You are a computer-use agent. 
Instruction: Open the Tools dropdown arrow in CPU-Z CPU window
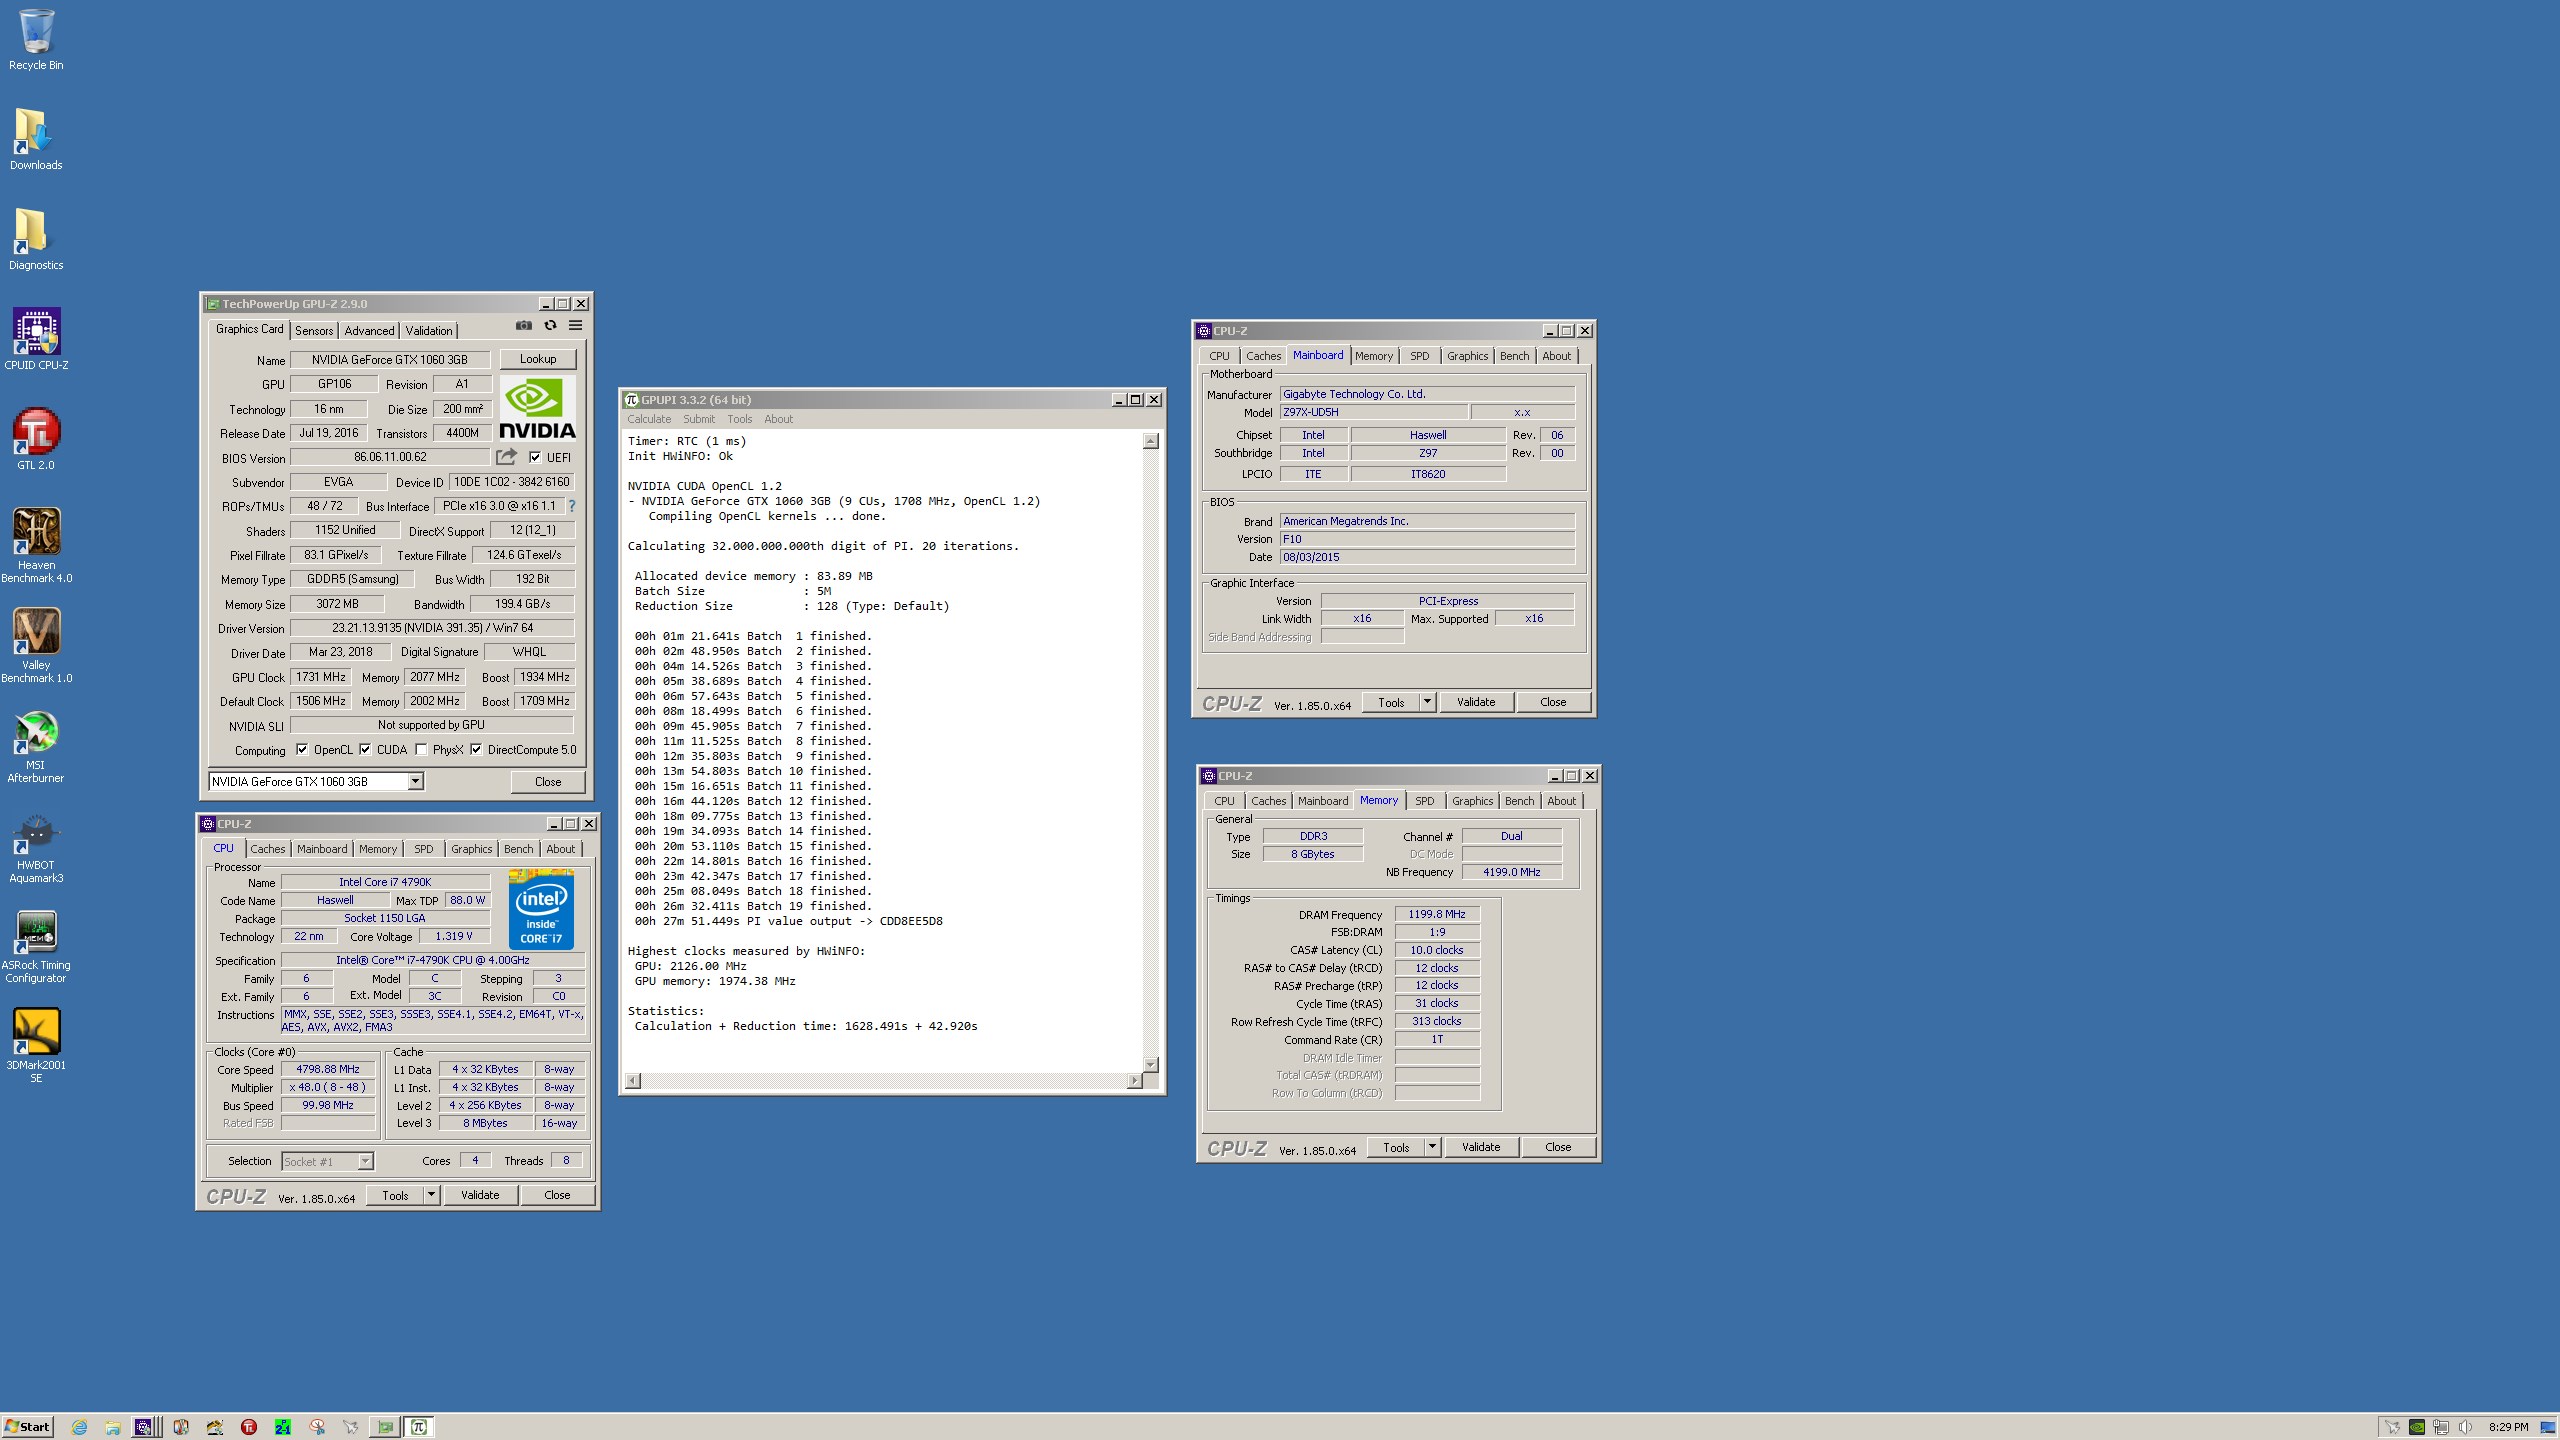point(431,1195)
